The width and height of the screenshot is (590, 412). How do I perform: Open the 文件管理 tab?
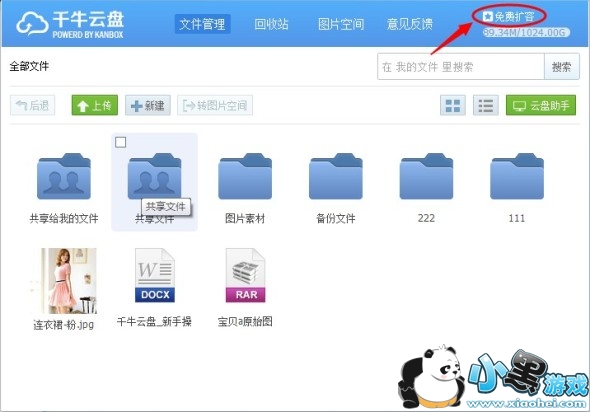(x=202, y=24)
